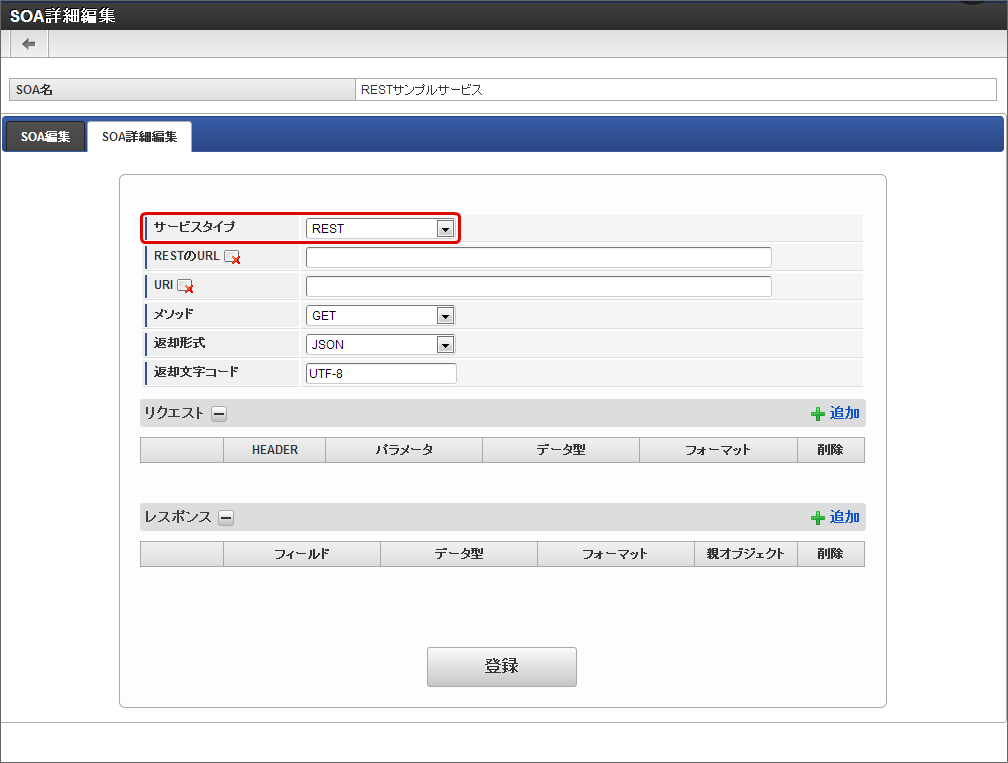Viewport: 1008px width, 763px height.
Task: Click リクエスト table フォーマット column header
Action: [x=719, y=450]
